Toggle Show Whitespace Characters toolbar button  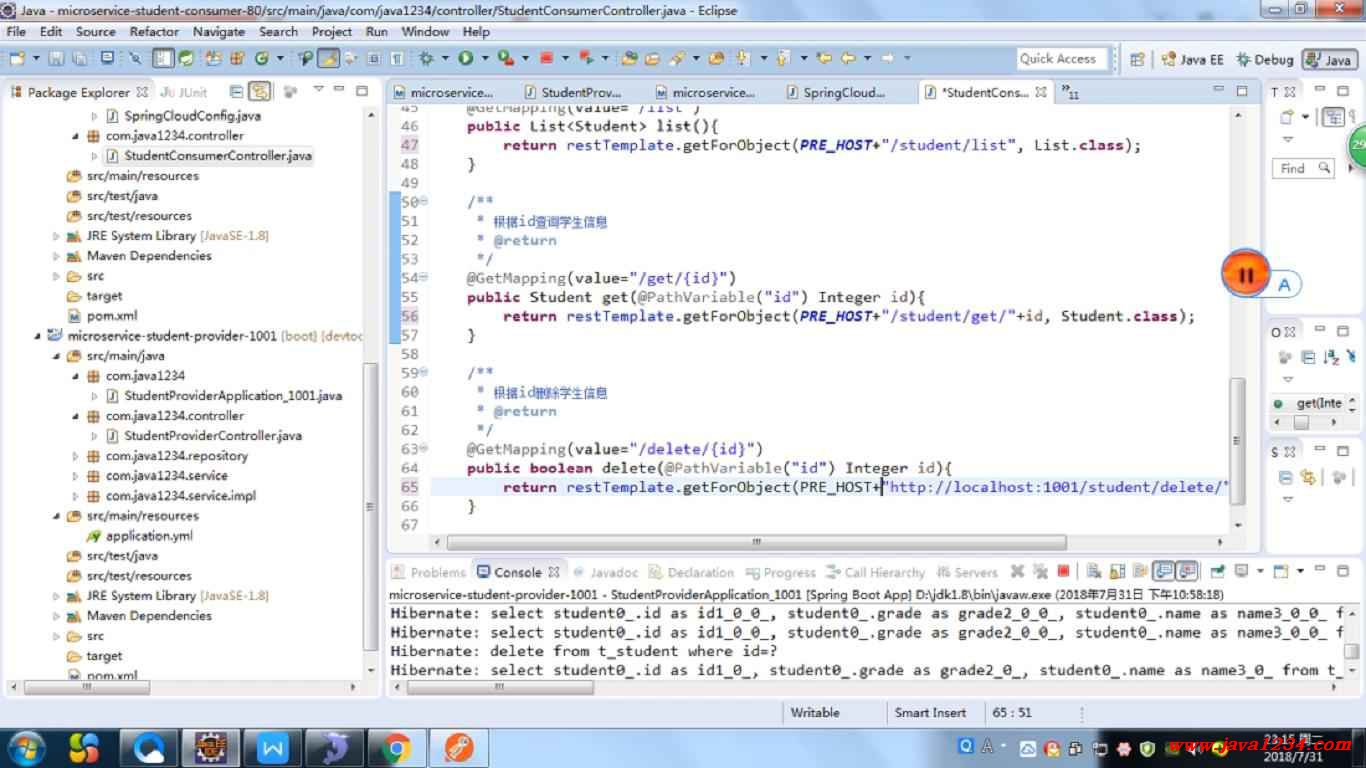[x=398, y=58]
